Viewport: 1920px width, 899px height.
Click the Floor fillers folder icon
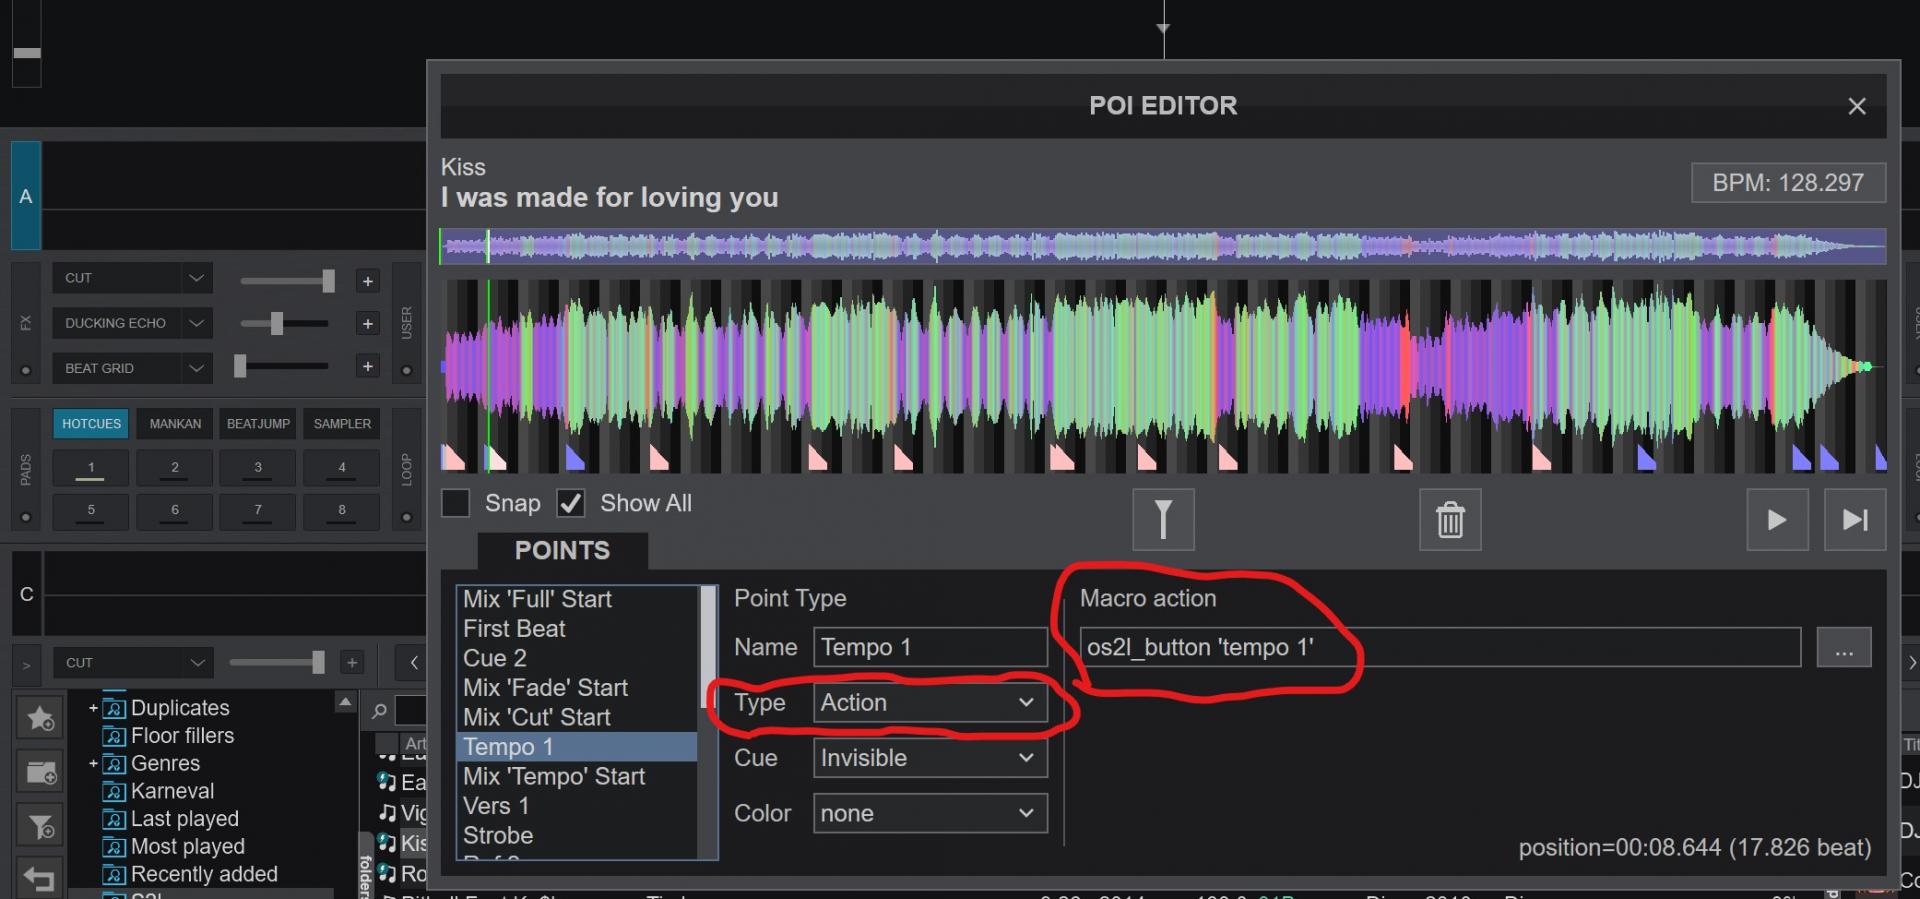tap(115, 736)
